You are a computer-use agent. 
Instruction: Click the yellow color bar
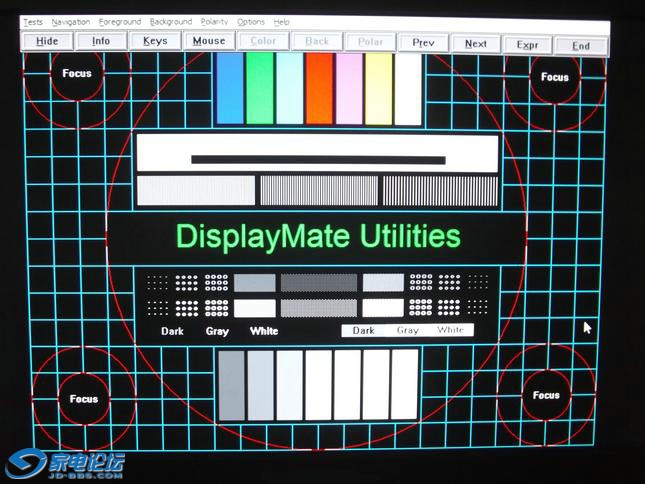379,89
